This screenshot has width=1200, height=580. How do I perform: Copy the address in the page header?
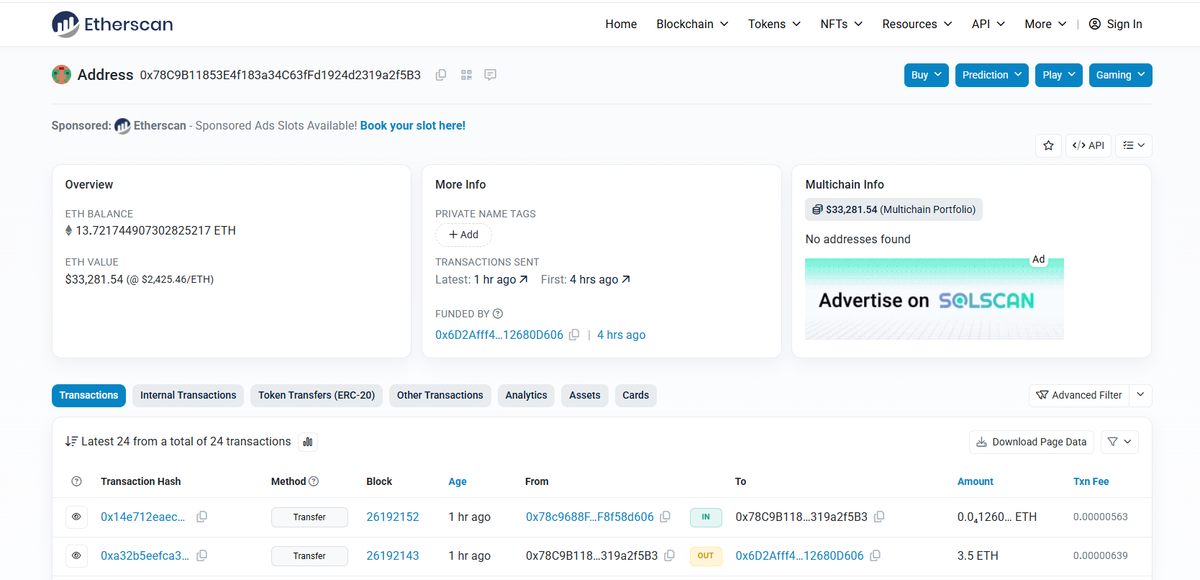pyautogui.click(x=441, y=75)
